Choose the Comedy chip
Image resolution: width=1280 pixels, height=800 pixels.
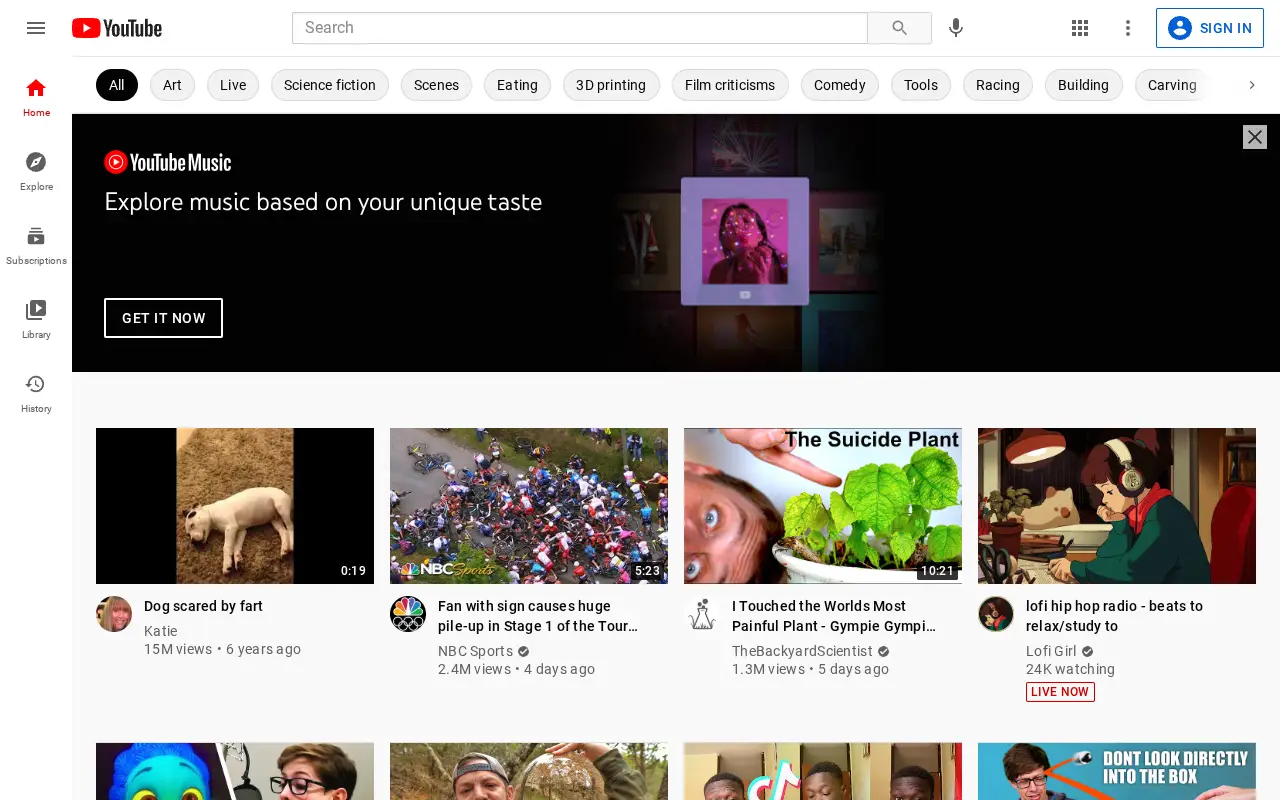[x=840, y=85]
